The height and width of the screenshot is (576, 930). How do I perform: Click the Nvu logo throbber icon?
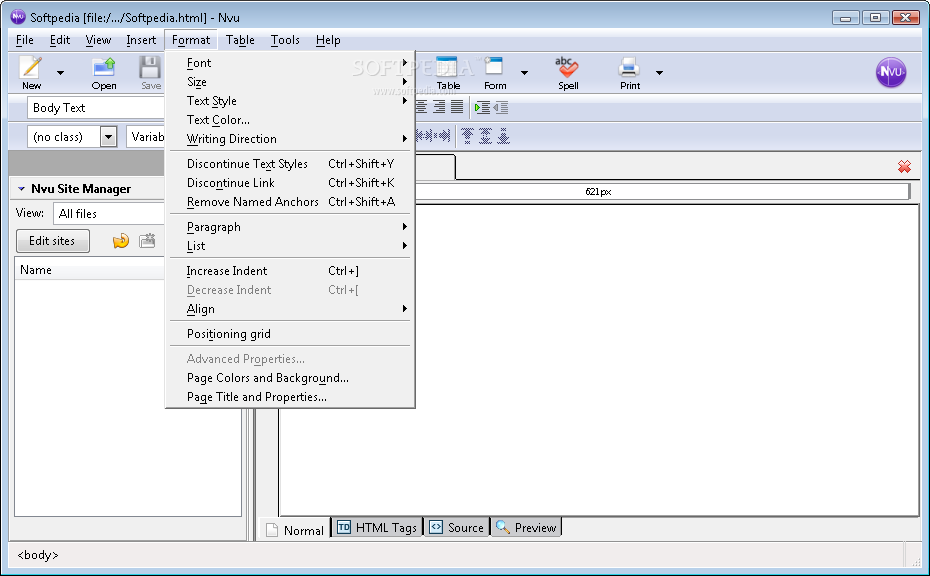(891, 72)
